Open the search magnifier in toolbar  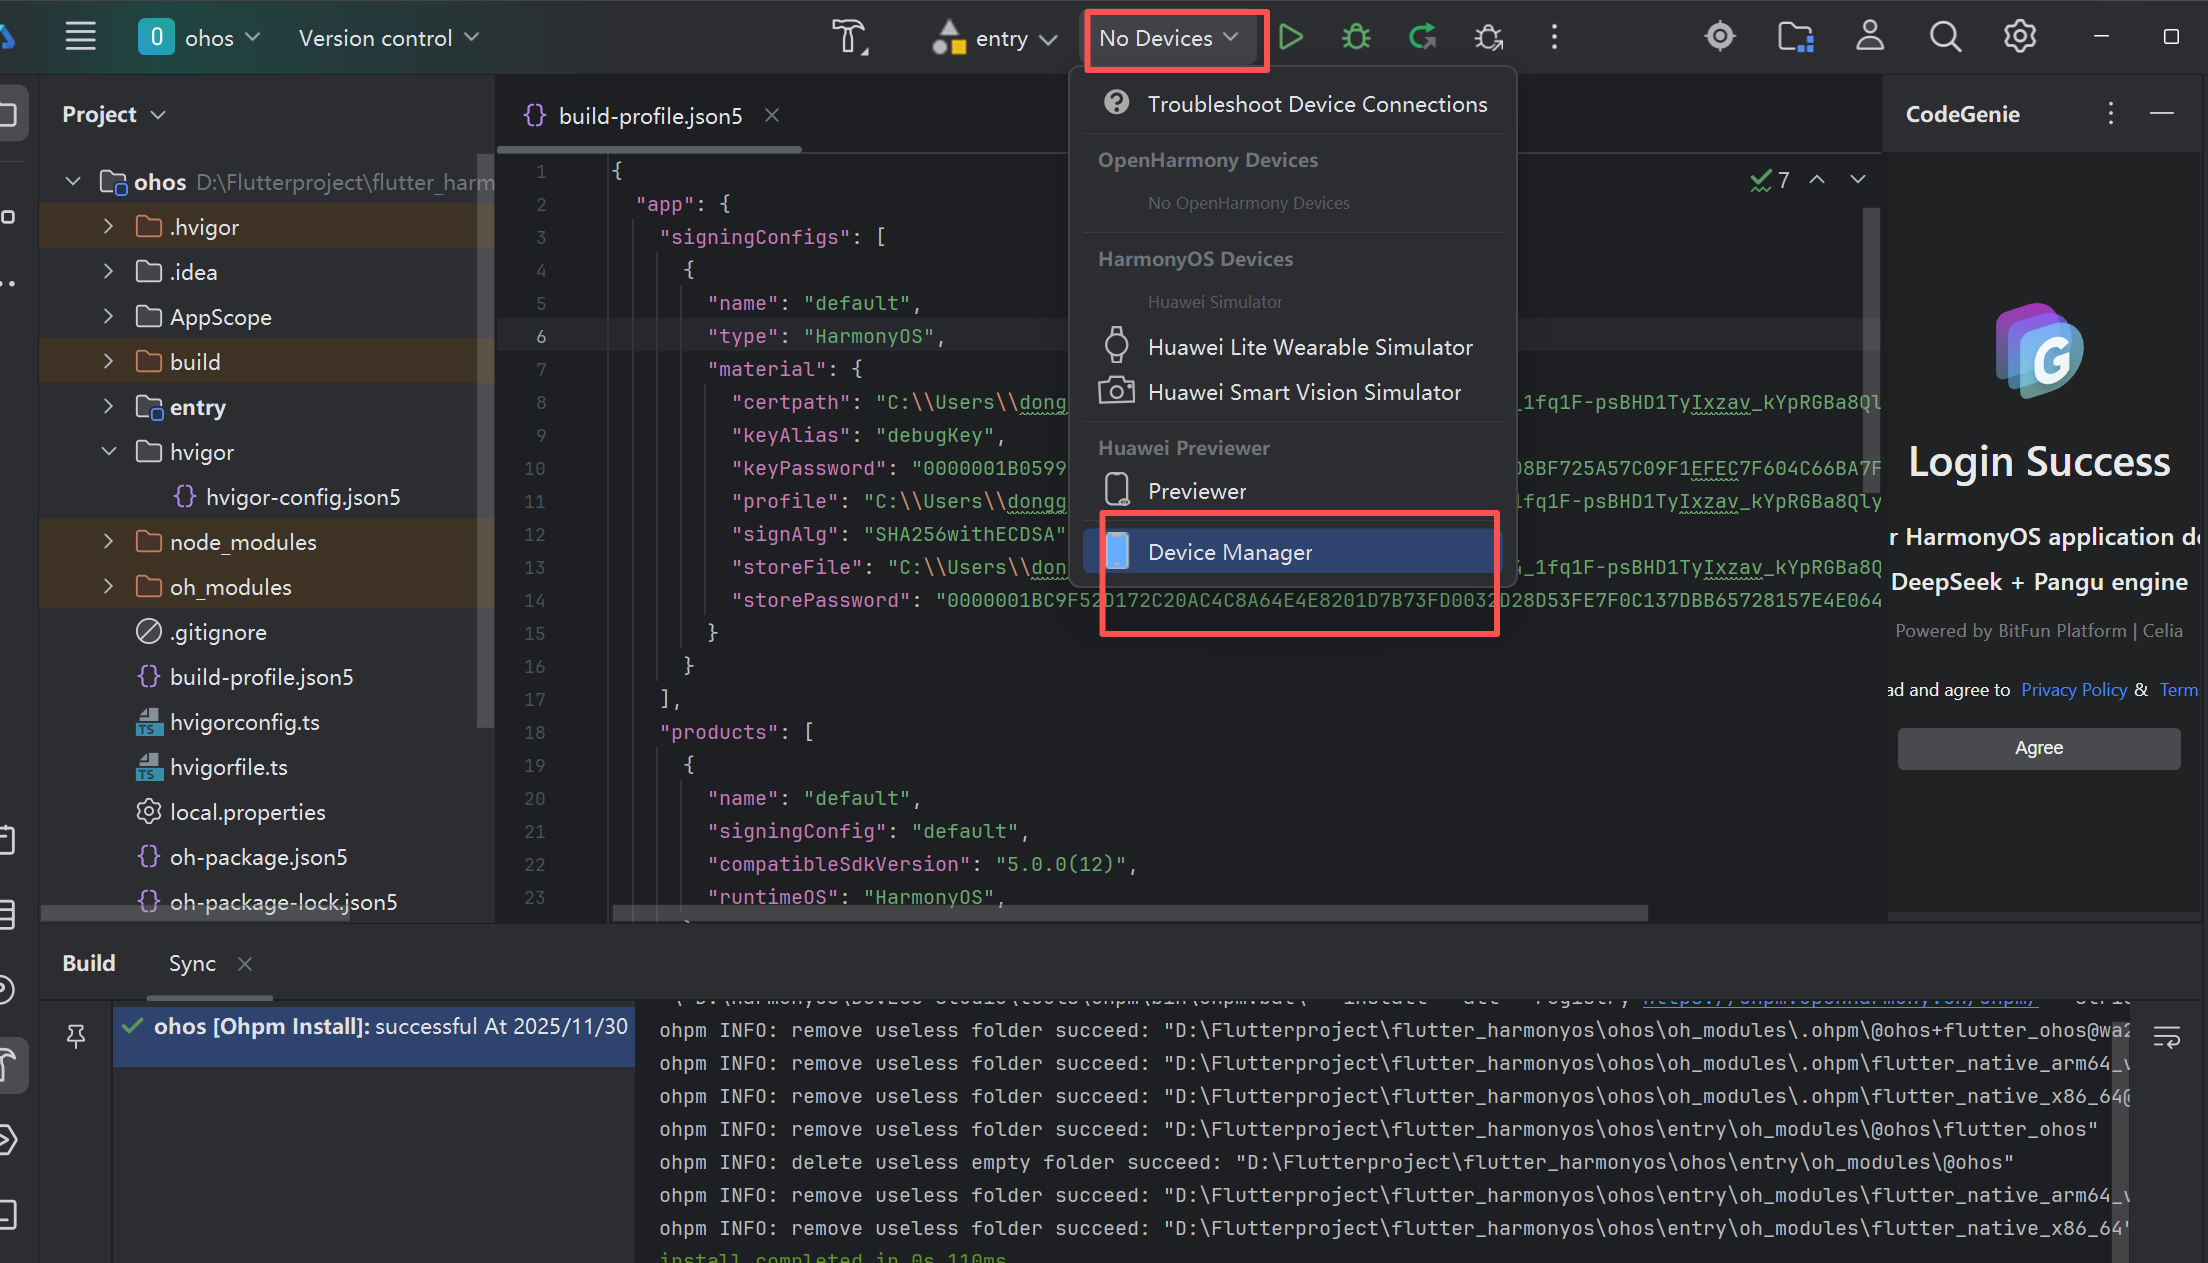(x=1944, y=38)
